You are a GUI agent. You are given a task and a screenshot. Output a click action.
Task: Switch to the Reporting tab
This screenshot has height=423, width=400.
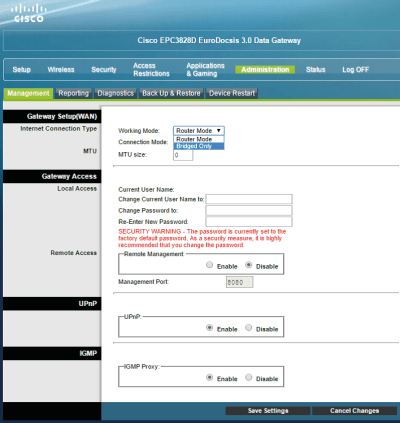pyautogui.click(x=74, y=93)
